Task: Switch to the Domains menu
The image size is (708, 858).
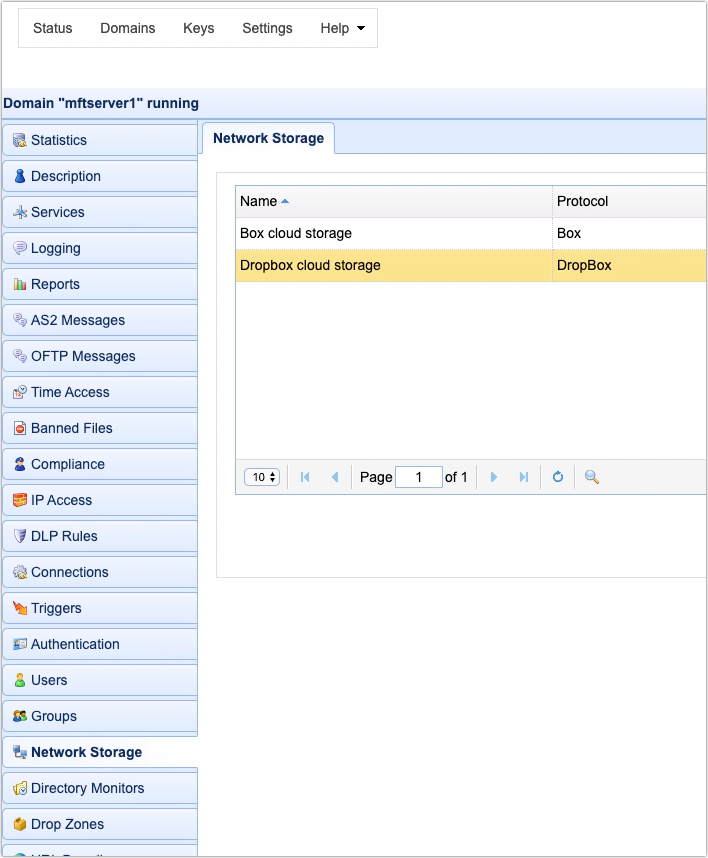Action: point(127,28)
